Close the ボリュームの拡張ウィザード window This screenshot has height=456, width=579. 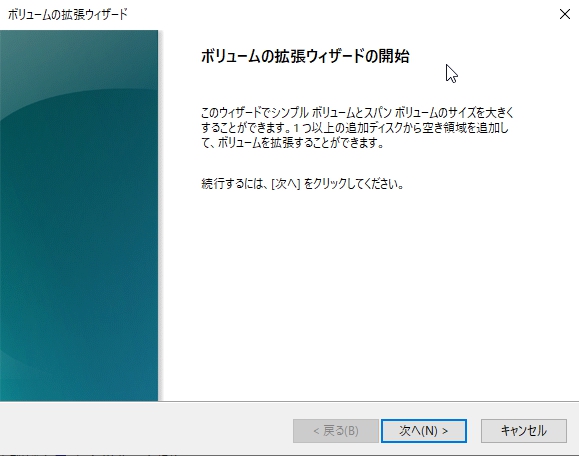[565, 14]
